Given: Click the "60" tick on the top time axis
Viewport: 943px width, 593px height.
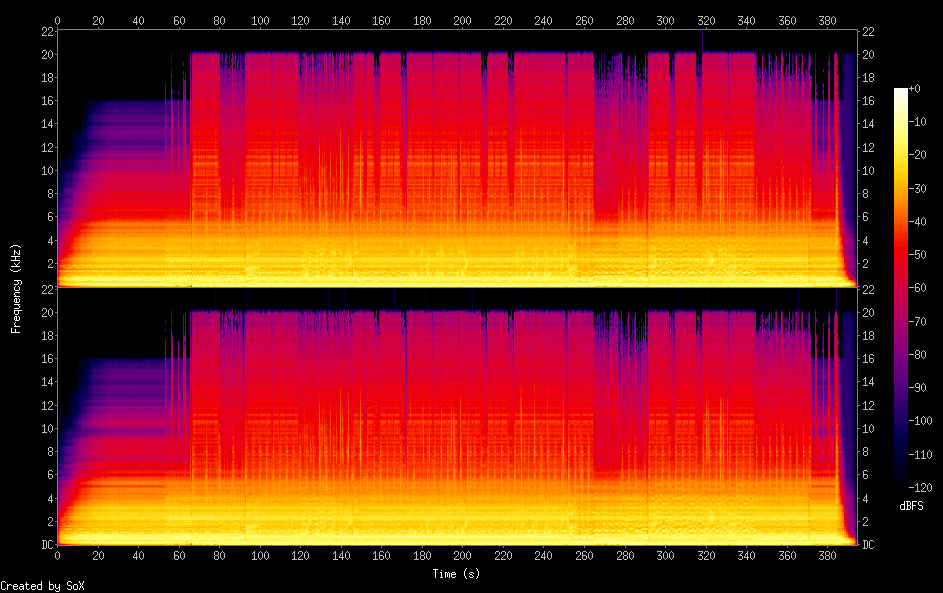Looking at the screenshot, I should pyautogui.click(x=178, y=20).
